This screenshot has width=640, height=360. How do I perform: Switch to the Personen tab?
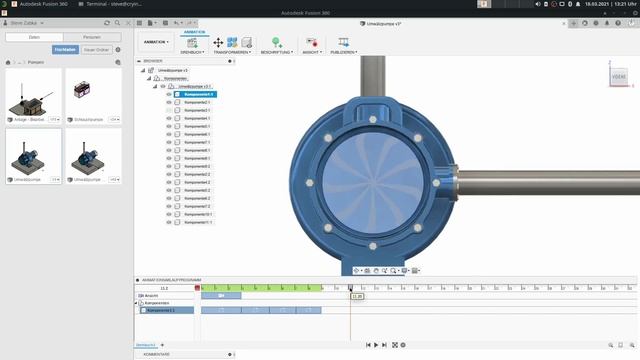click(x=92, y=37)
